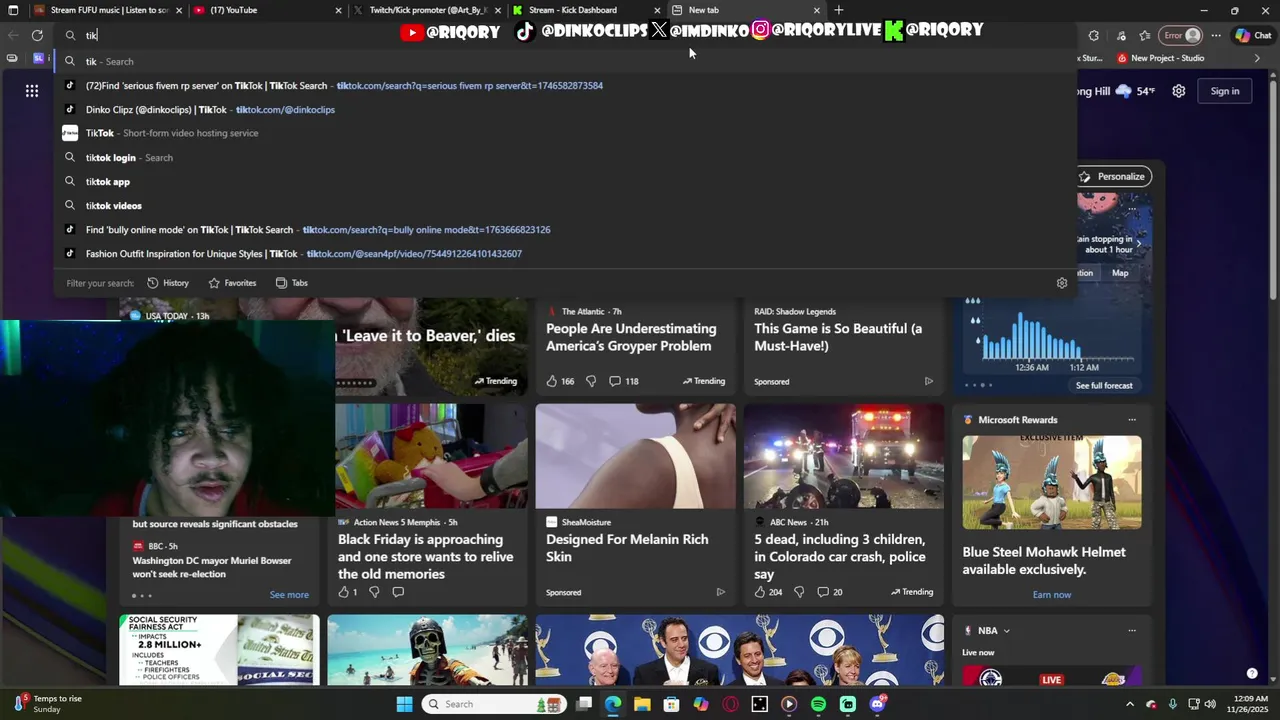Select TikTok short-form video hosting suggestion
This screenshot has height=720, width=1280.
(x=565, y=133)
